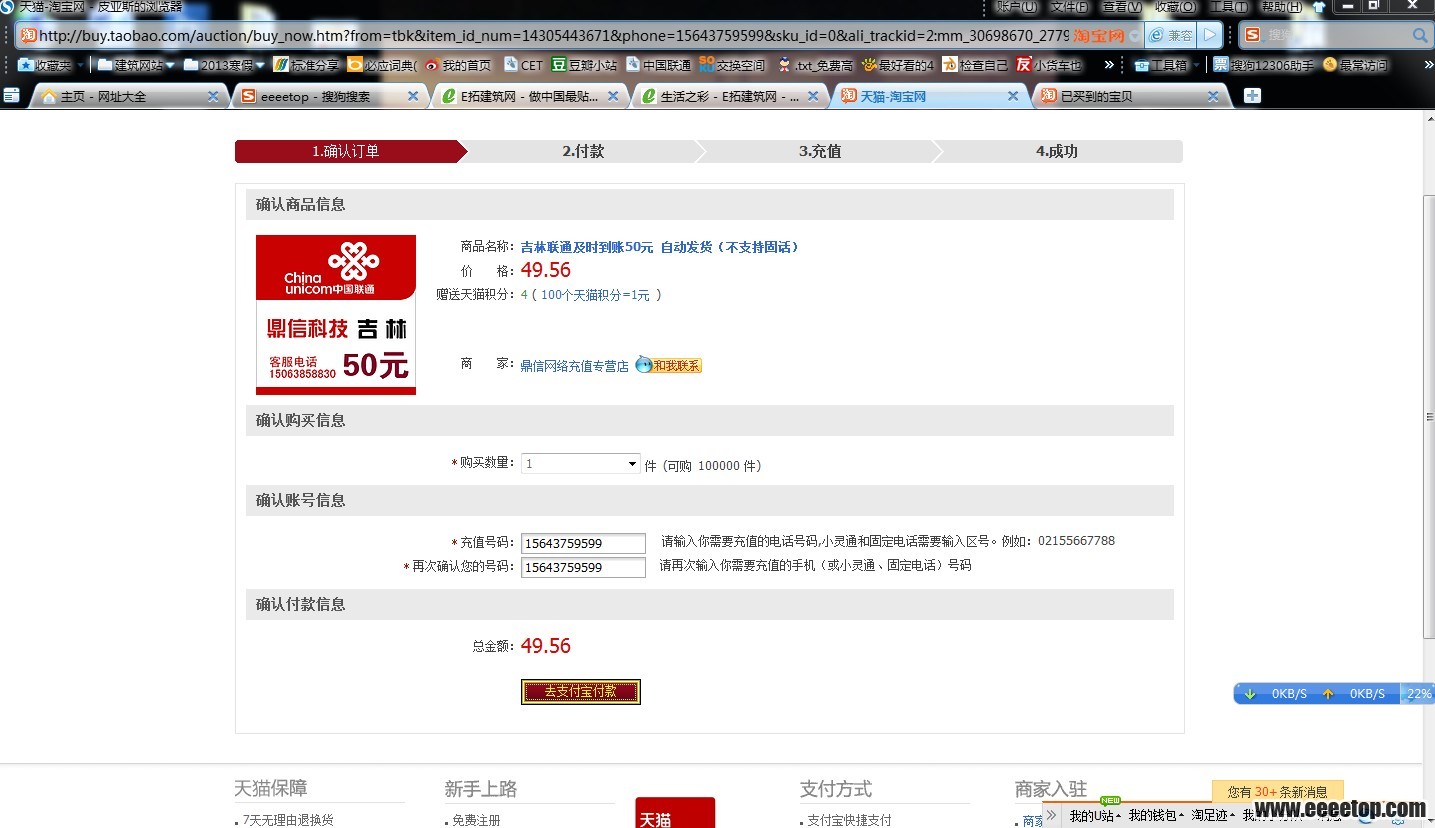Image resolution: width=1435 pixels, height=828 pixels.
Task: Open the 淘宝网 address bar dropdown arrow
Action: [1134, 36]
